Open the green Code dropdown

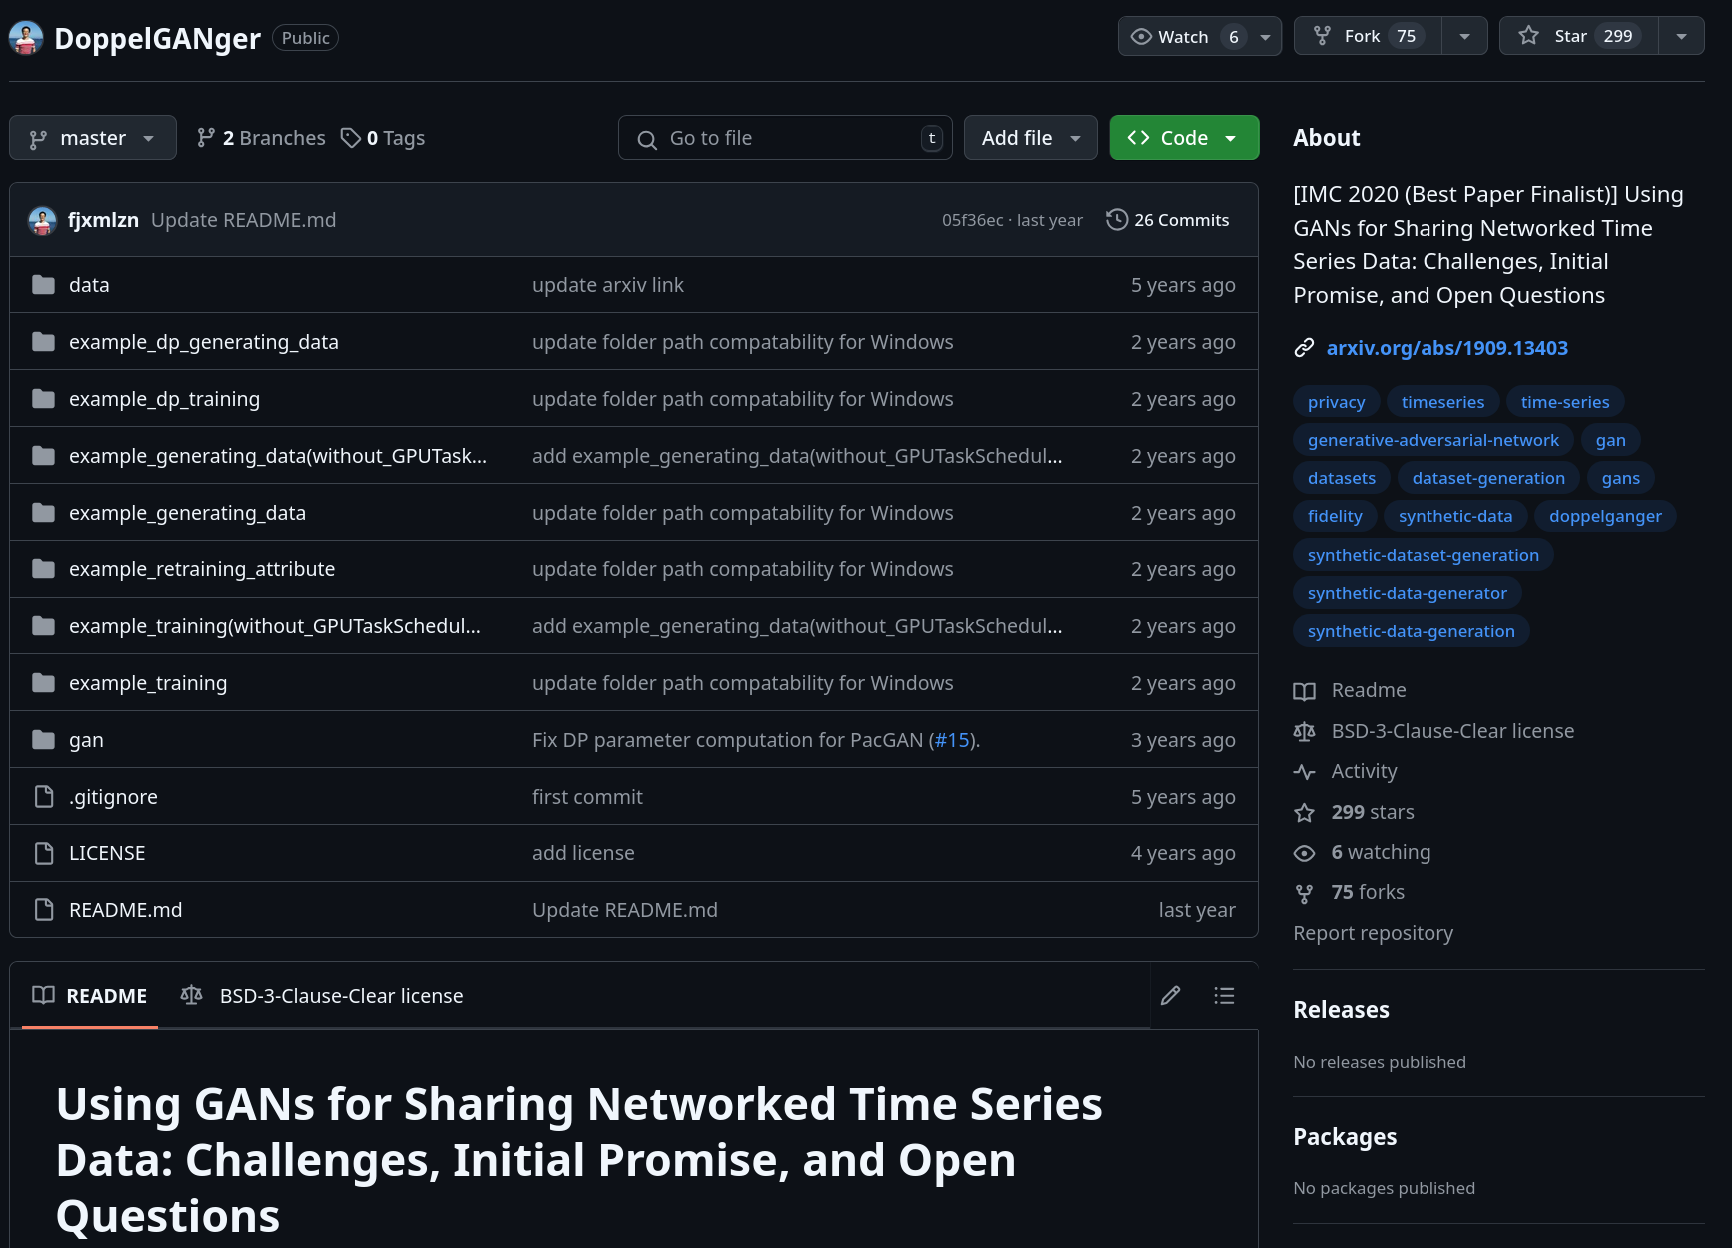tap(1183, 138)
